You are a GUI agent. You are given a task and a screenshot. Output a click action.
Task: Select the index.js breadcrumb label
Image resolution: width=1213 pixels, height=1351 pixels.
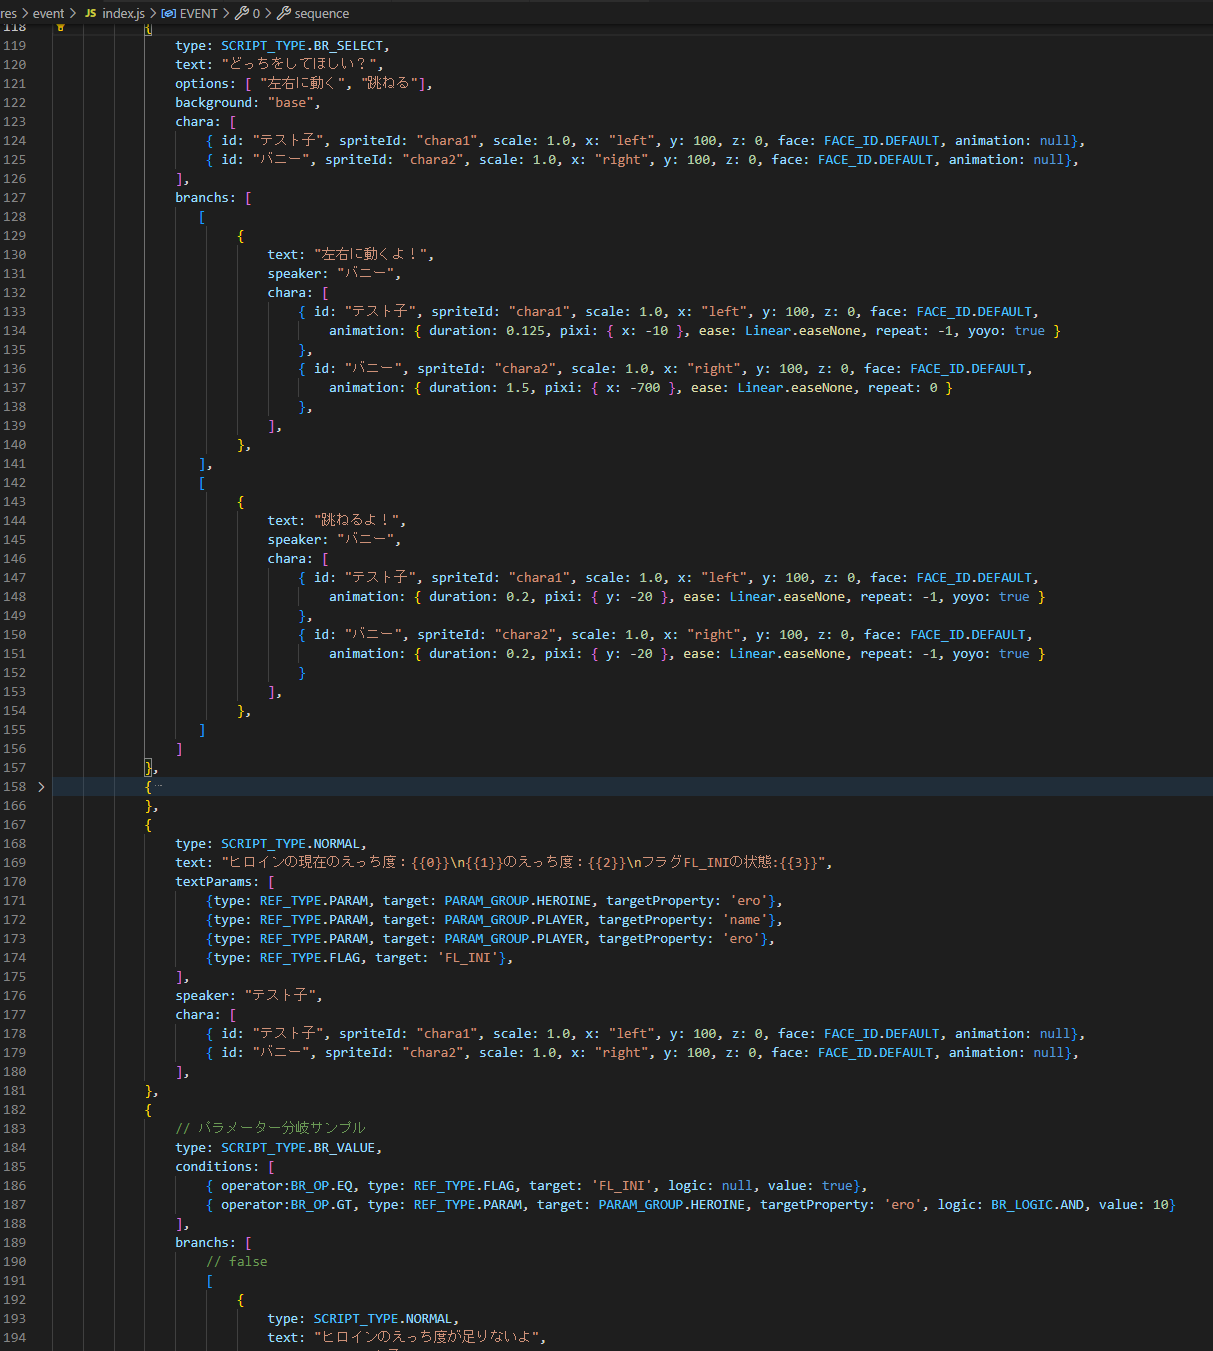tap(123, 13)
